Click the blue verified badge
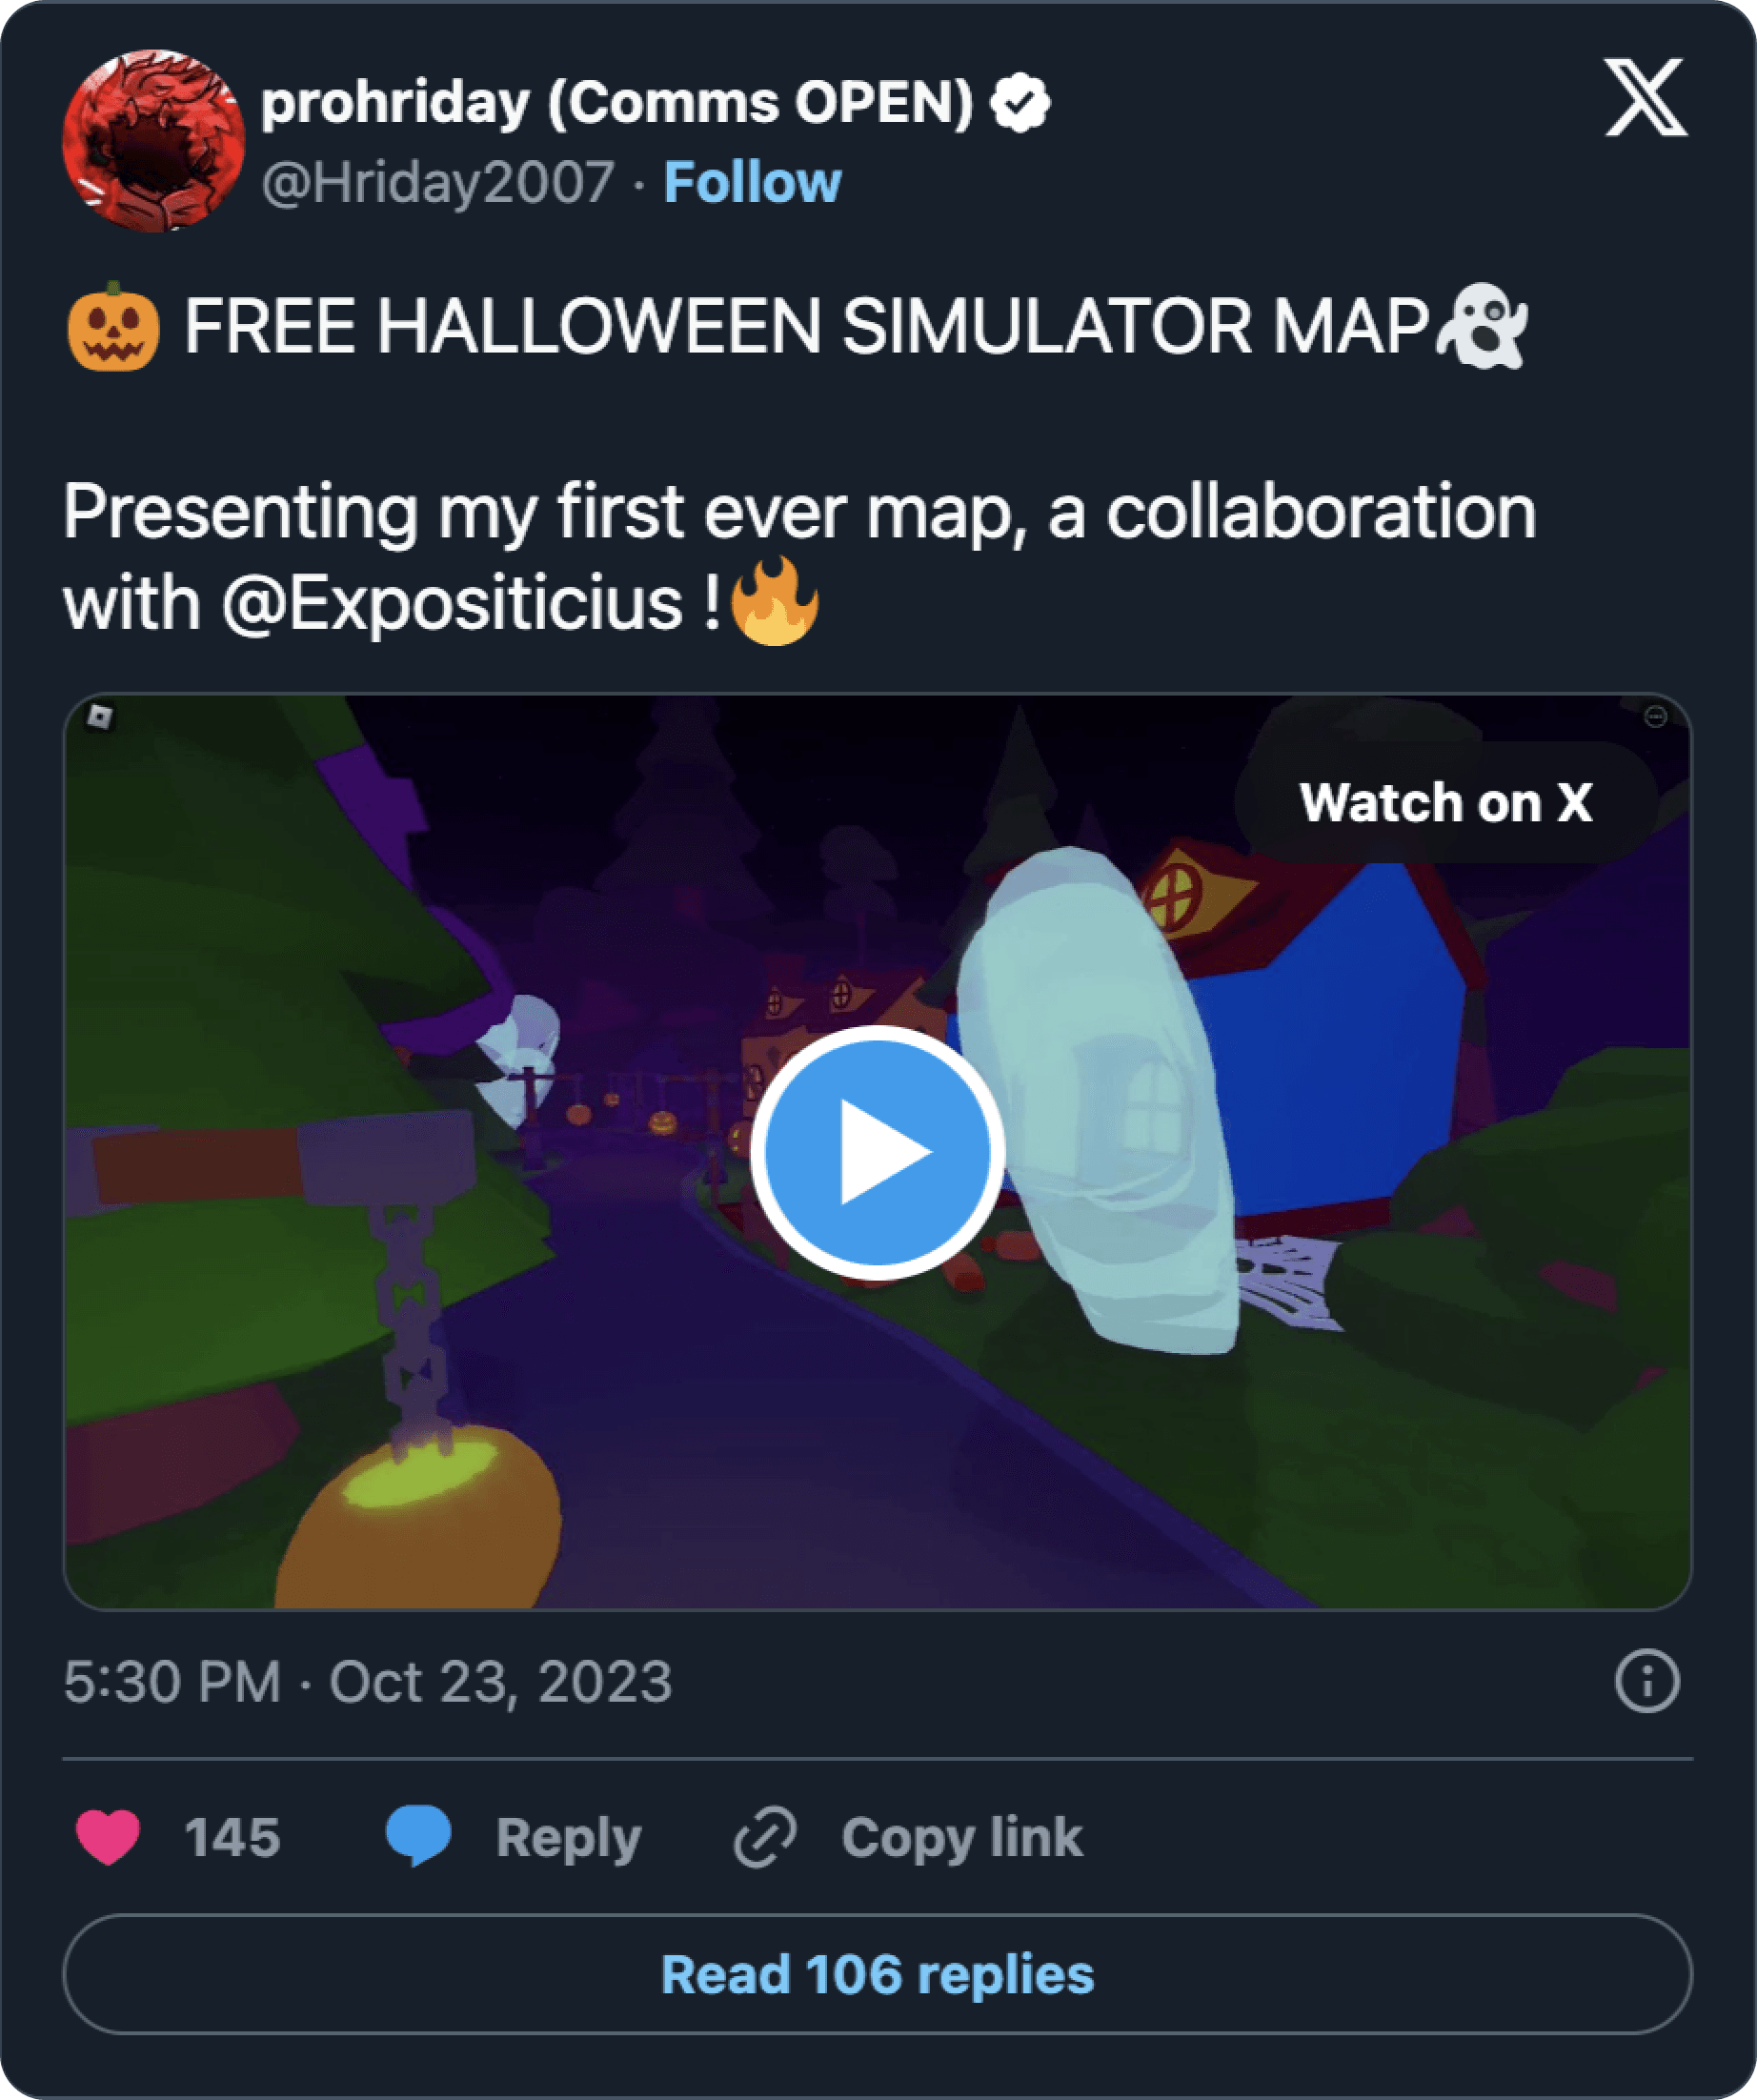Image resolution: width=1757 pixels, height=2100 pixels. coord(1020,103)
